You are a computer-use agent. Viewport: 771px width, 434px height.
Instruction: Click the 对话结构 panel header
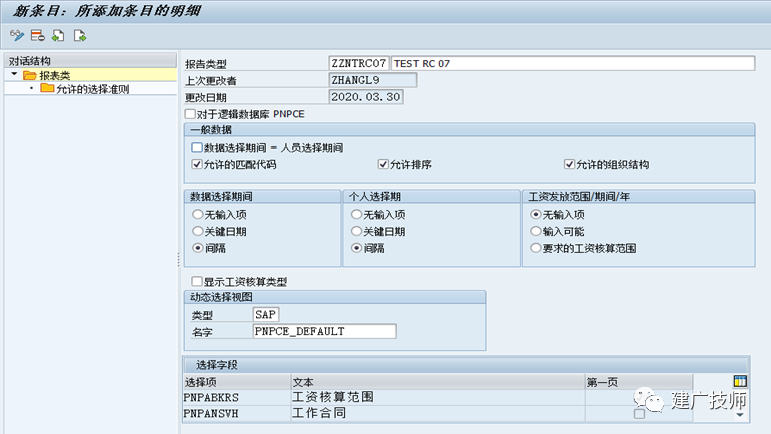click(90, 60)
